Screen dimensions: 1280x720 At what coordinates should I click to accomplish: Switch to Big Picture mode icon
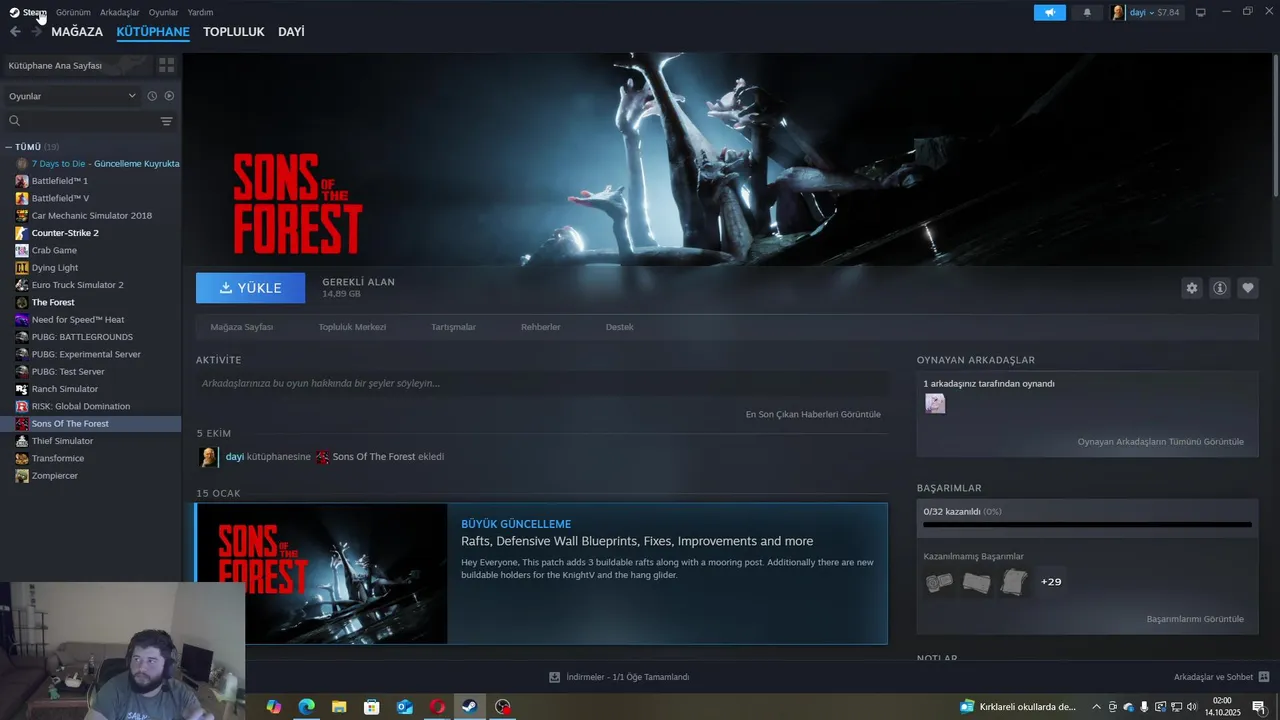tap(1201, 13)
